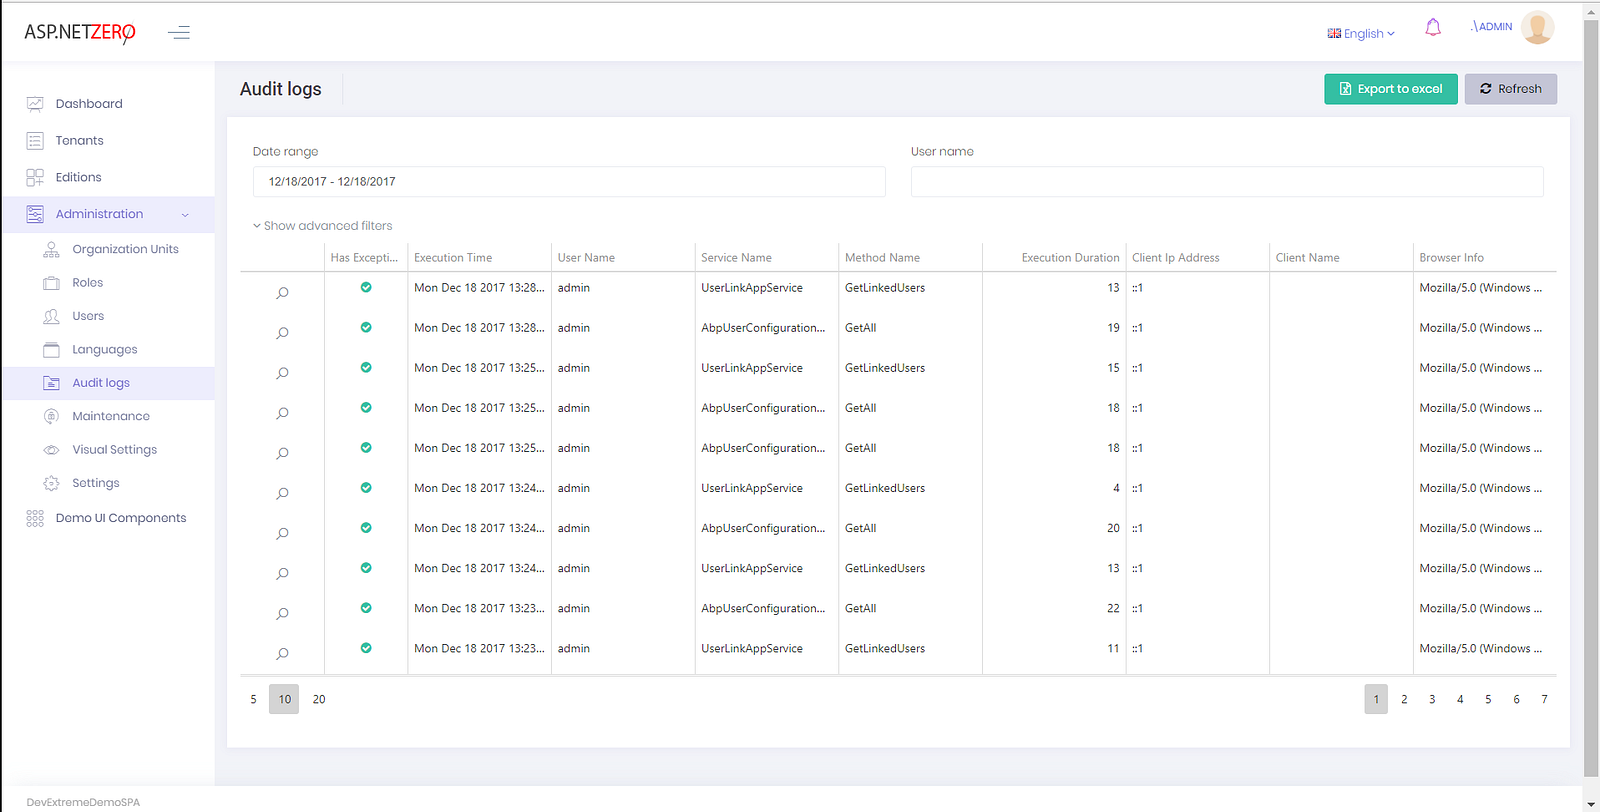Click the Administration sliders icon

pyautogui.click(x=35, y=214)
